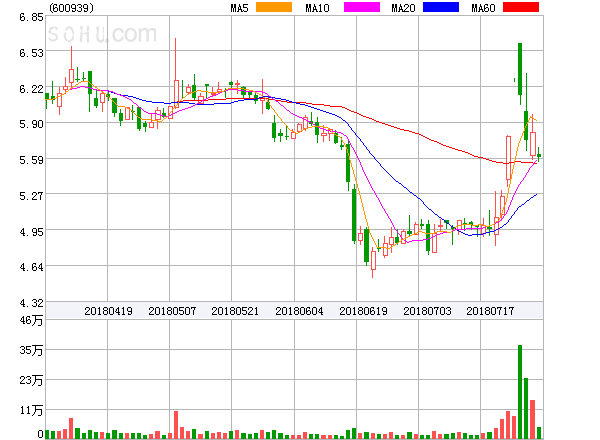Click the MA20 legend label

click(403, 8)
